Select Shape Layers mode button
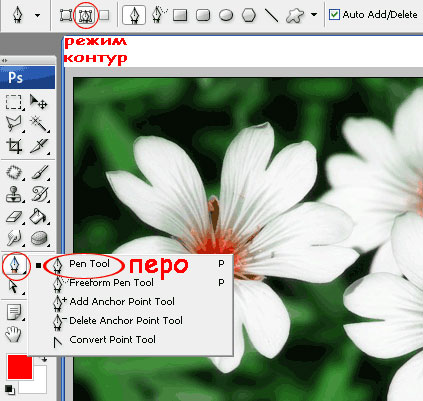Image resolution: width=423 pixels, height=401 pixels. [66, 15]
